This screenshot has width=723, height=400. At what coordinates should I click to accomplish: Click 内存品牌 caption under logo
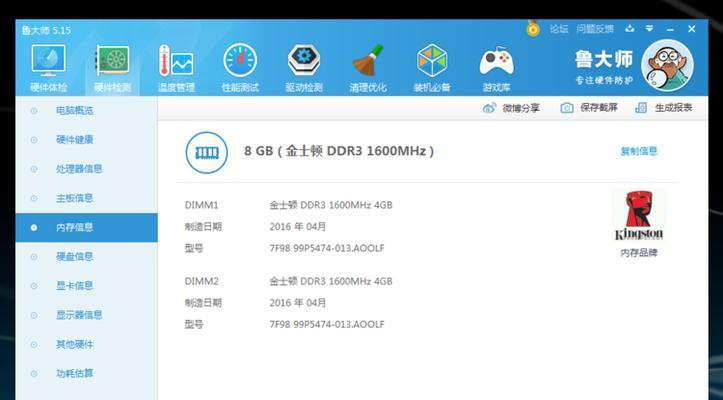639,253
